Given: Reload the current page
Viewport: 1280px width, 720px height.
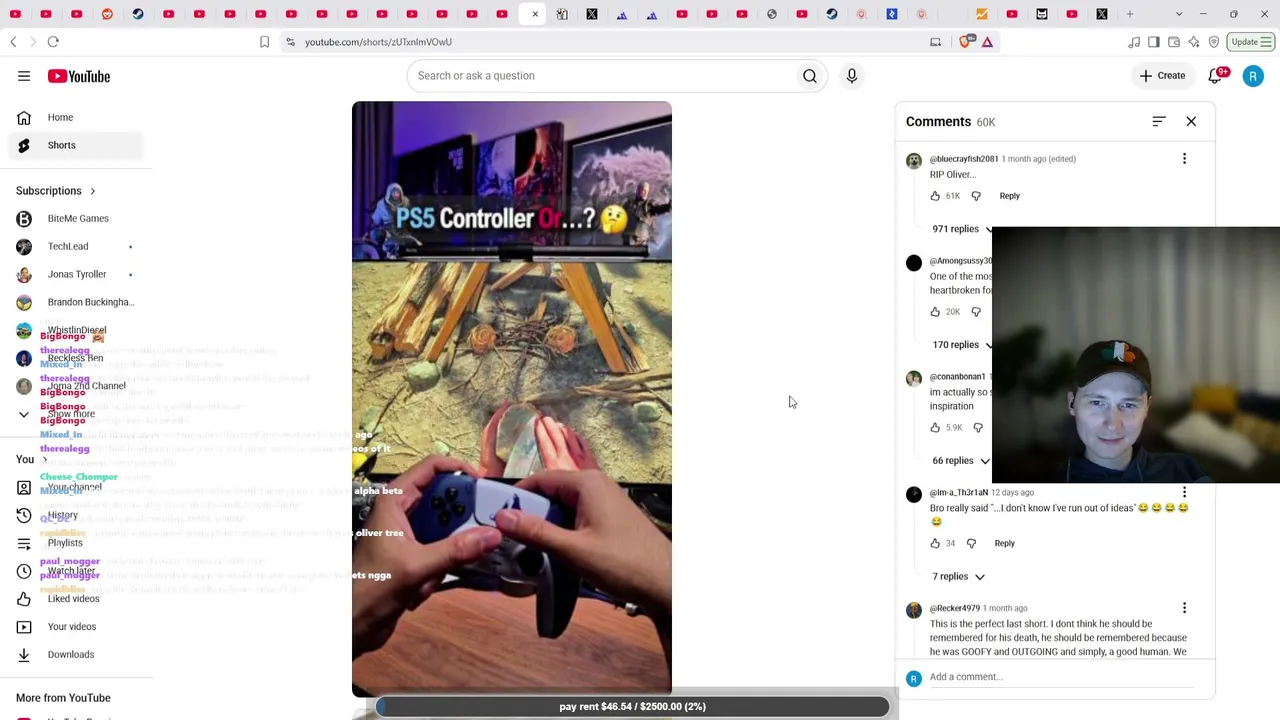Looking at the screenshot, I should 53,42.
